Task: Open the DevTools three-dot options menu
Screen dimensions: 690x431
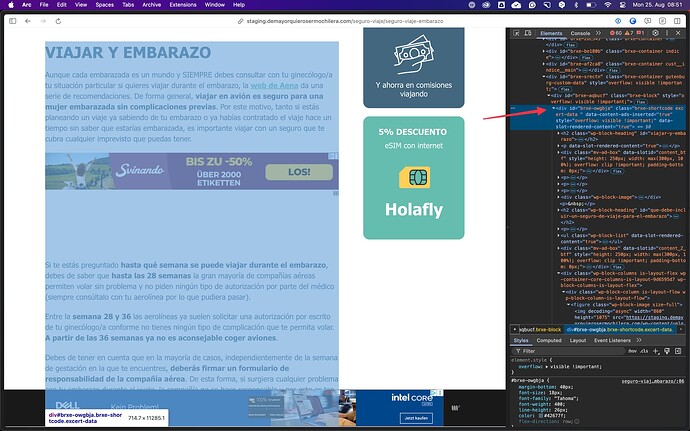Action: 667,33
